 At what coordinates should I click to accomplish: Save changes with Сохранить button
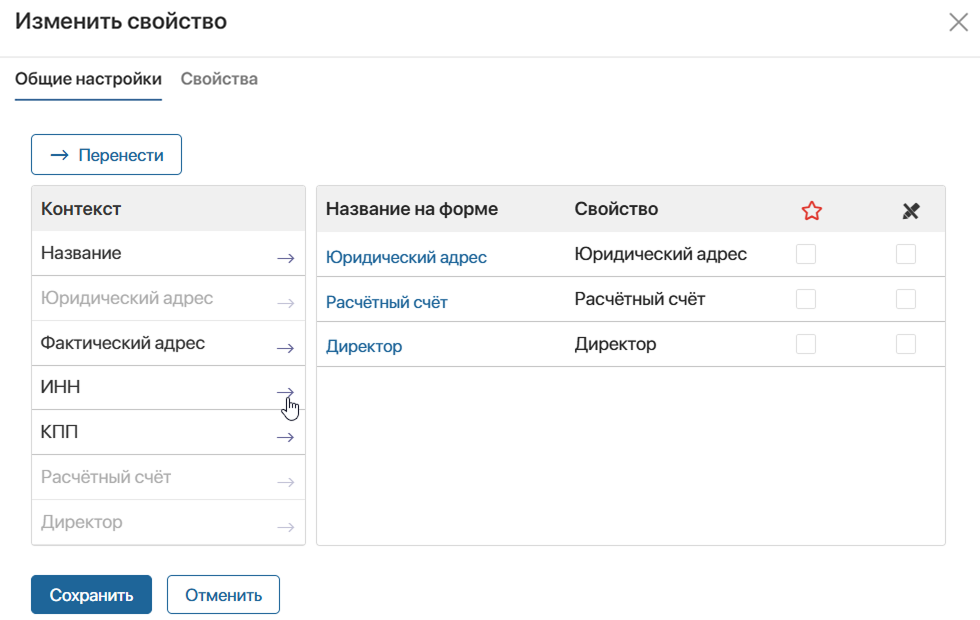pyautogui.click(x=91, y=594)
